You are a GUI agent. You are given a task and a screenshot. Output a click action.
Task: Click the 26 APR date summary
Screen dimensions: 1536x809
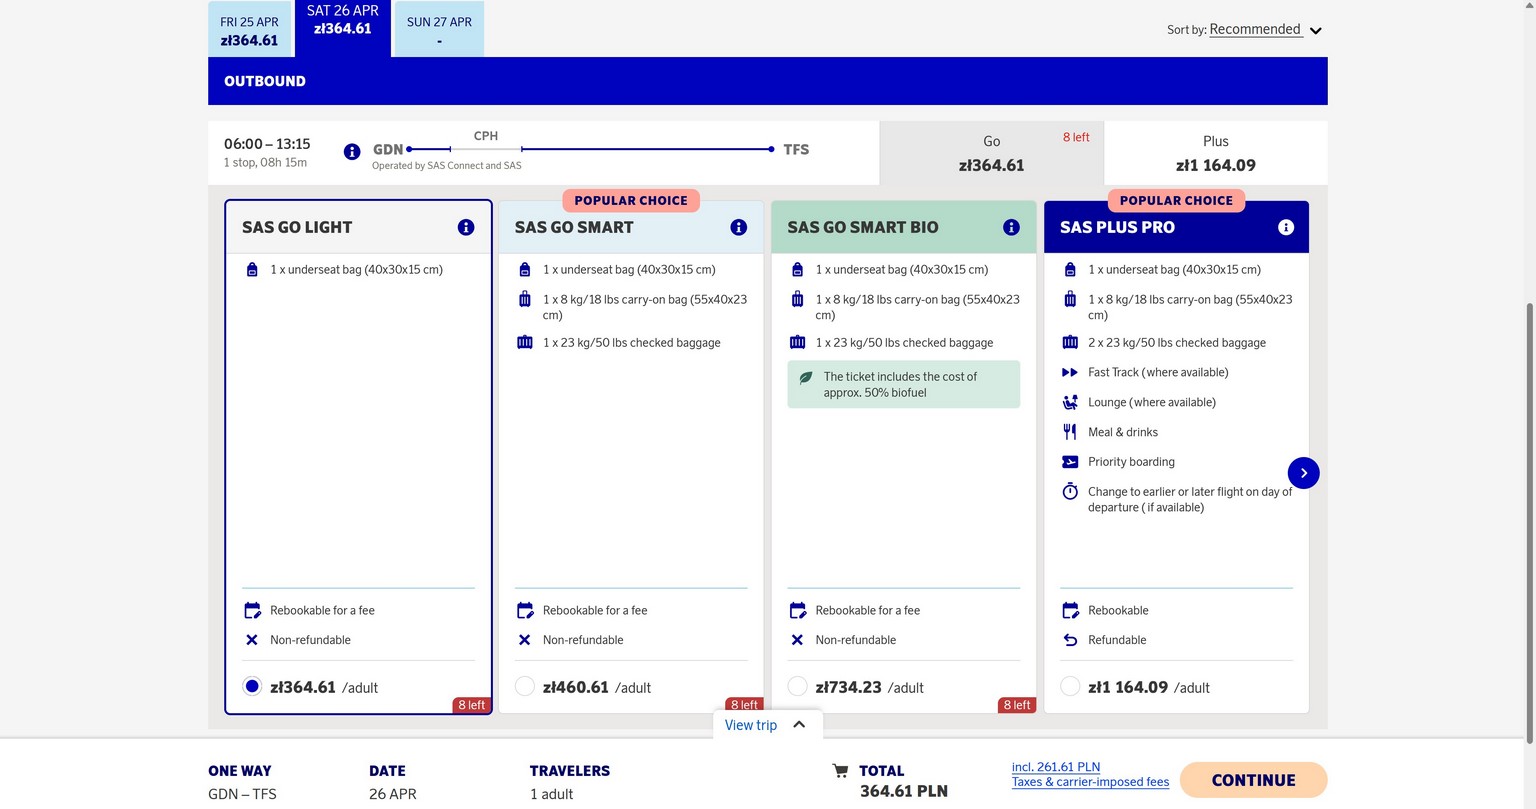coord(393,794)
